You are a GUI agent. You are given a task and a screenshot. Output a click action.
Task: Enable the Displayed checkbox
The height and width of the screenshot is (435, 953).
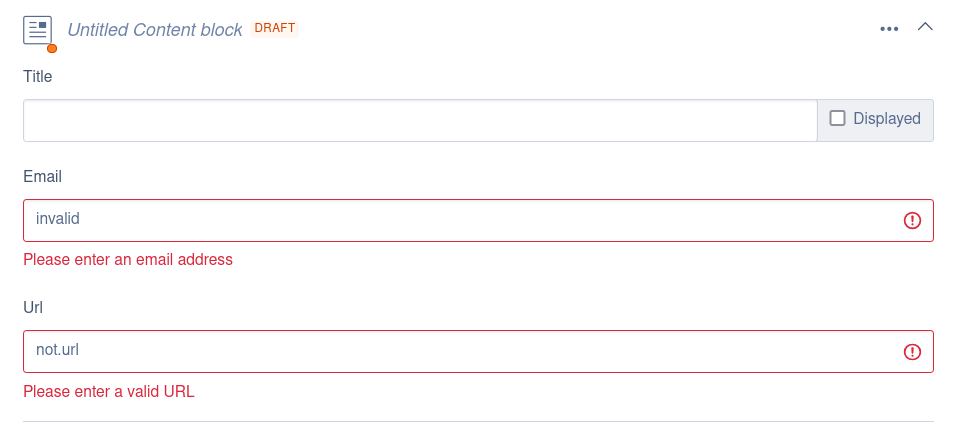coord(837,118)
